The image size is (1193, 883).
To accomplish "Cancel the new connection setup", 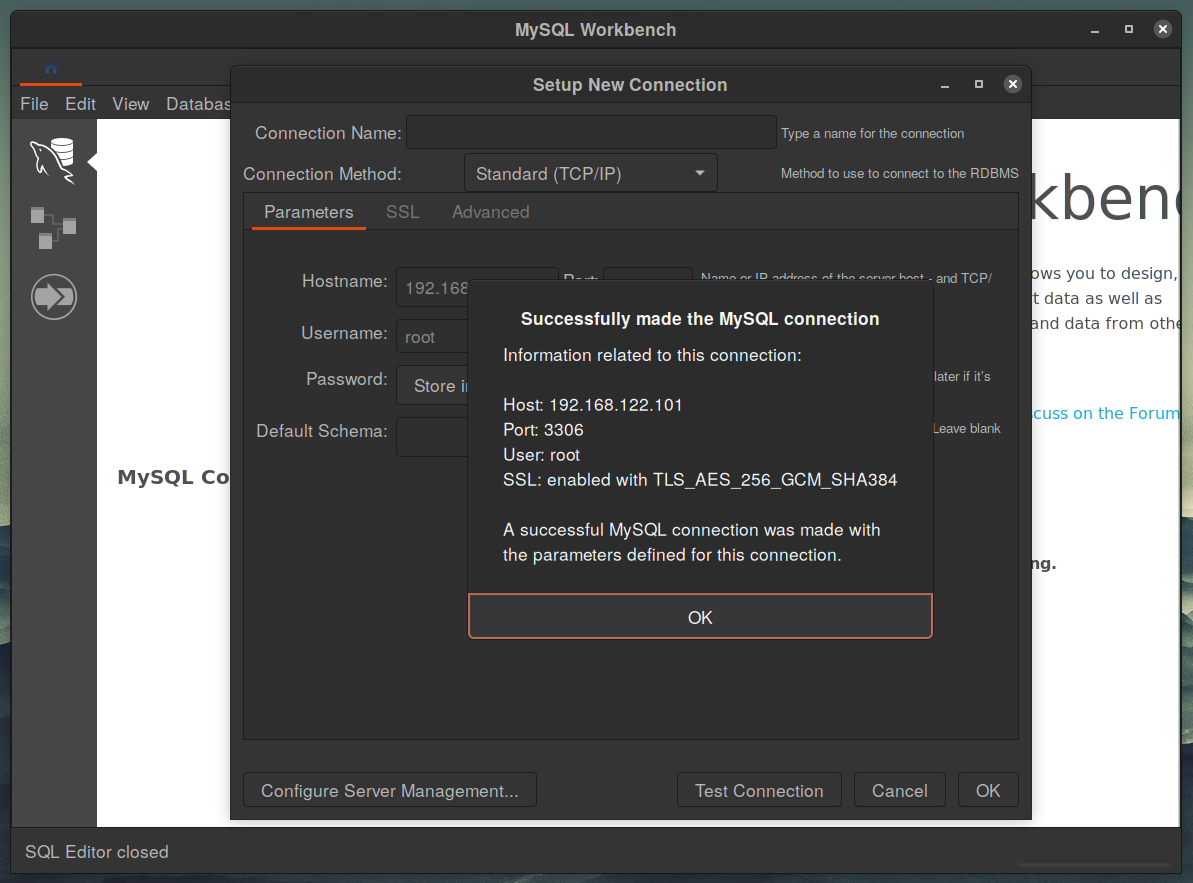I will (899, 789).
